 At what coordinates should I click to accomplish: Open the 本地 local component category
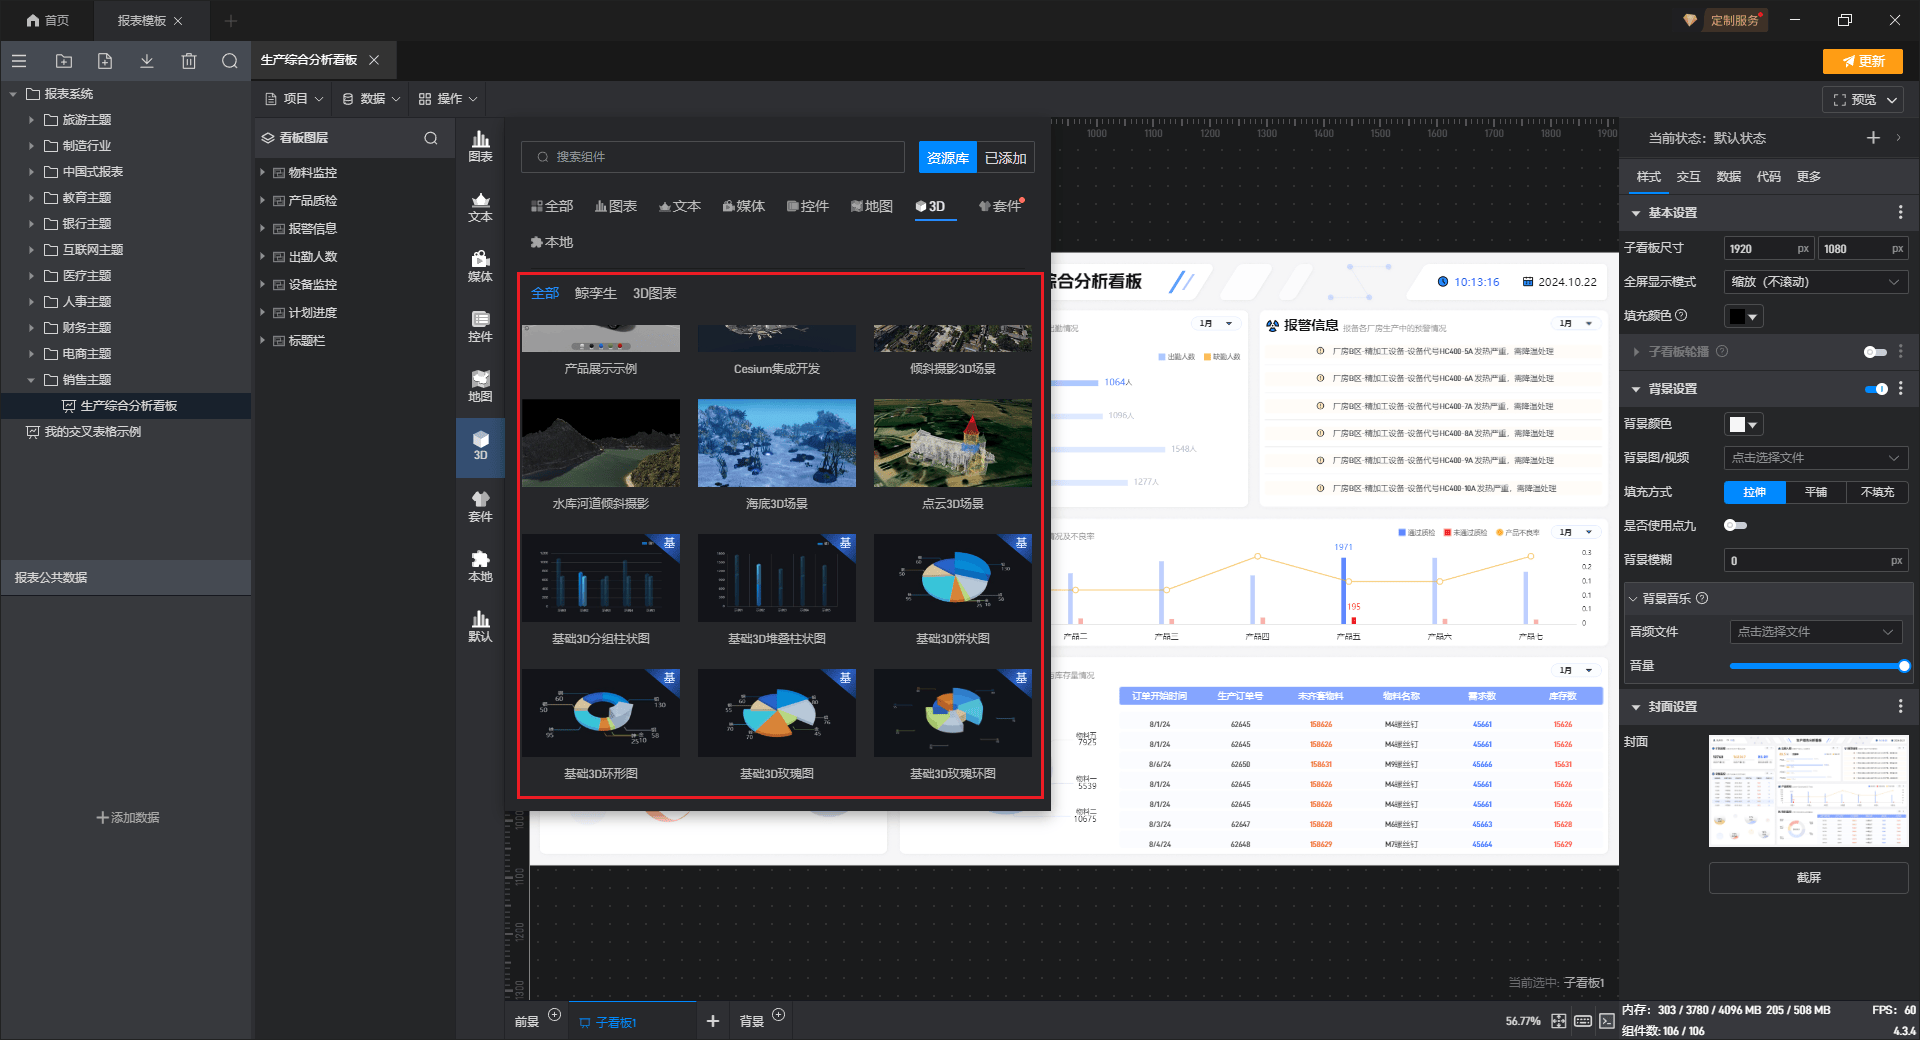[480, 567]
